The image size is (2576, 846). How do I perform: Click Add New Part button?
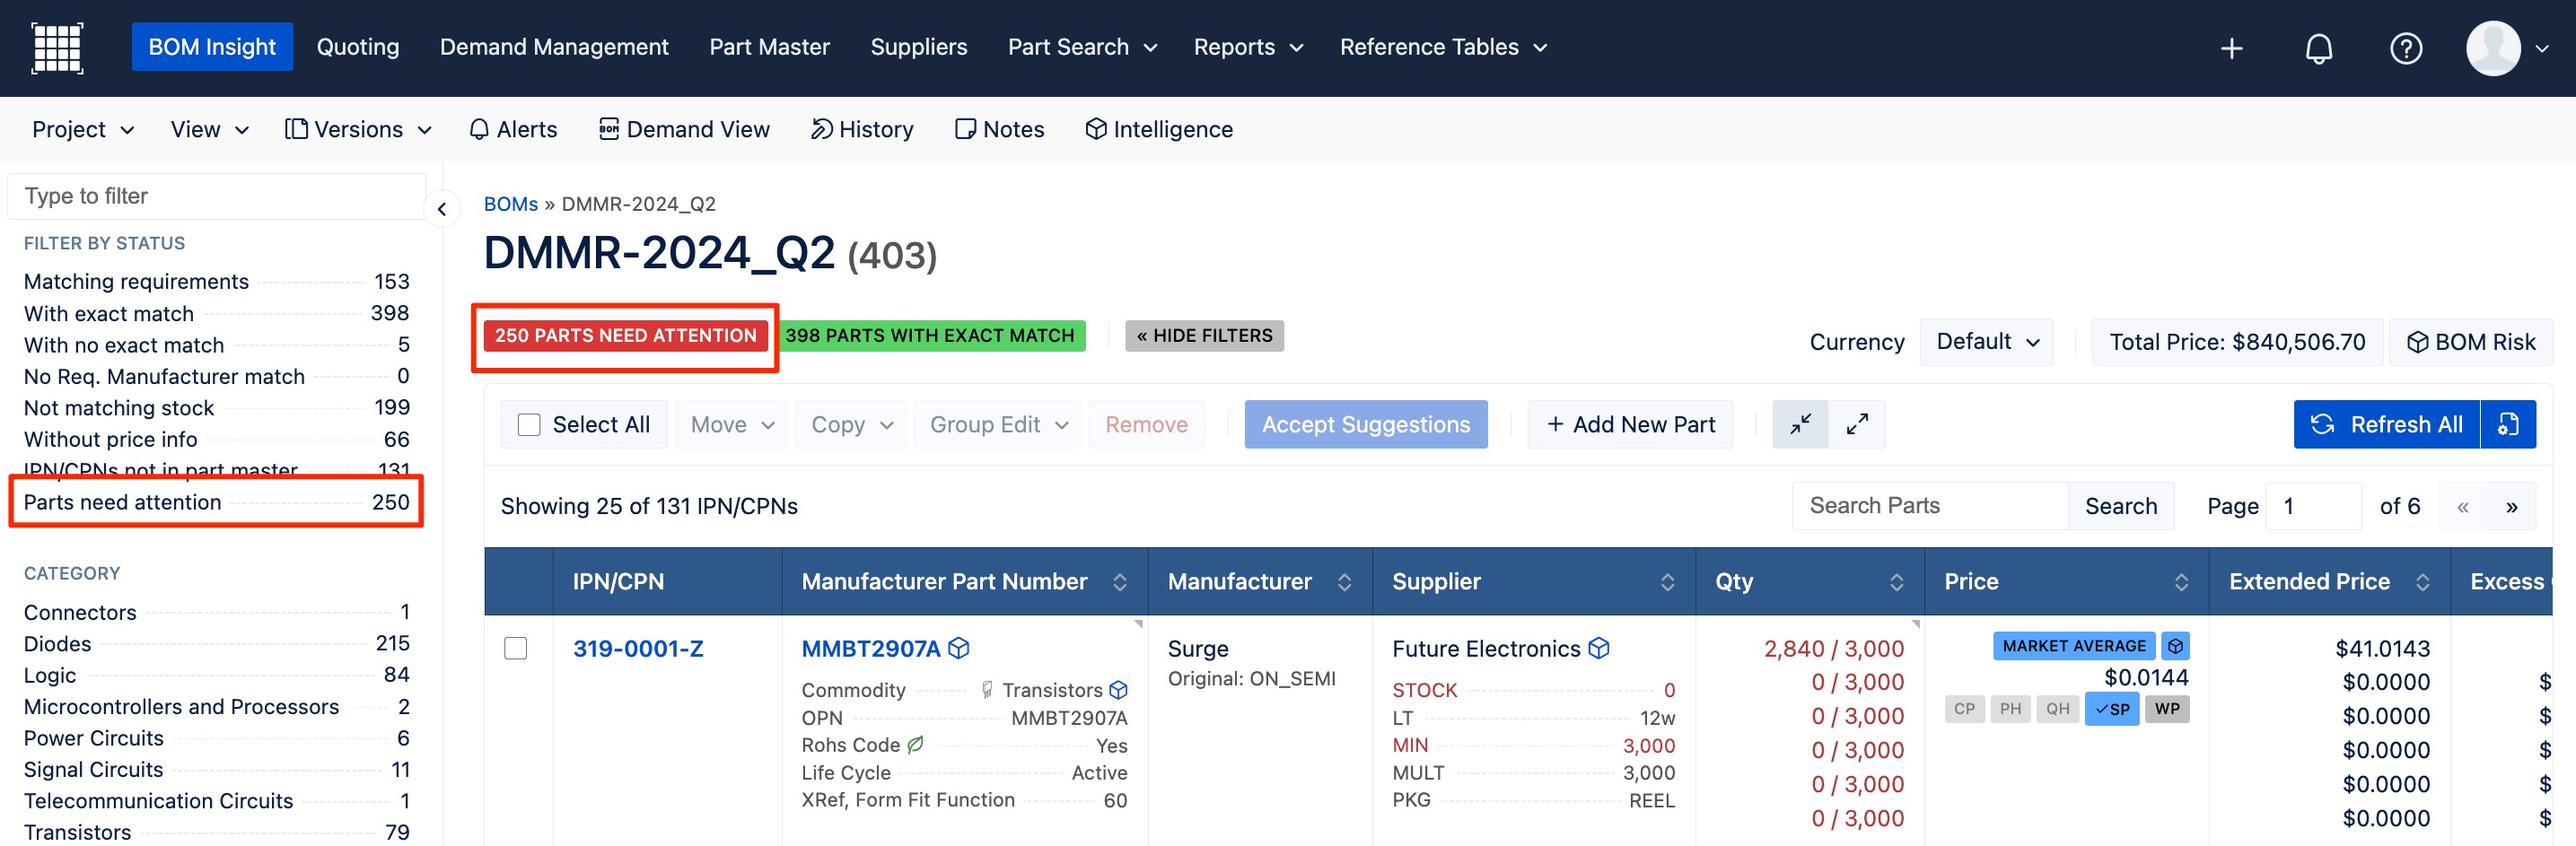coord(1629,424)
